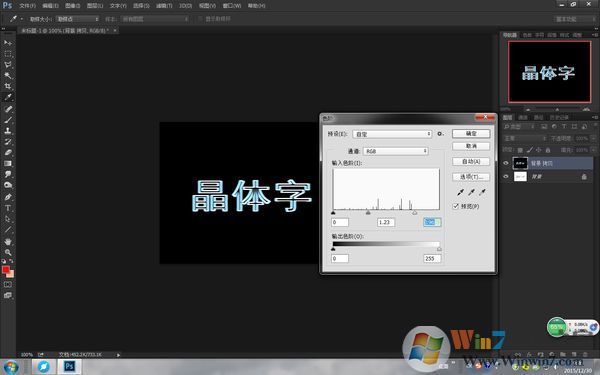
Task: Select the Lasso tool
Action: point(8,65)
